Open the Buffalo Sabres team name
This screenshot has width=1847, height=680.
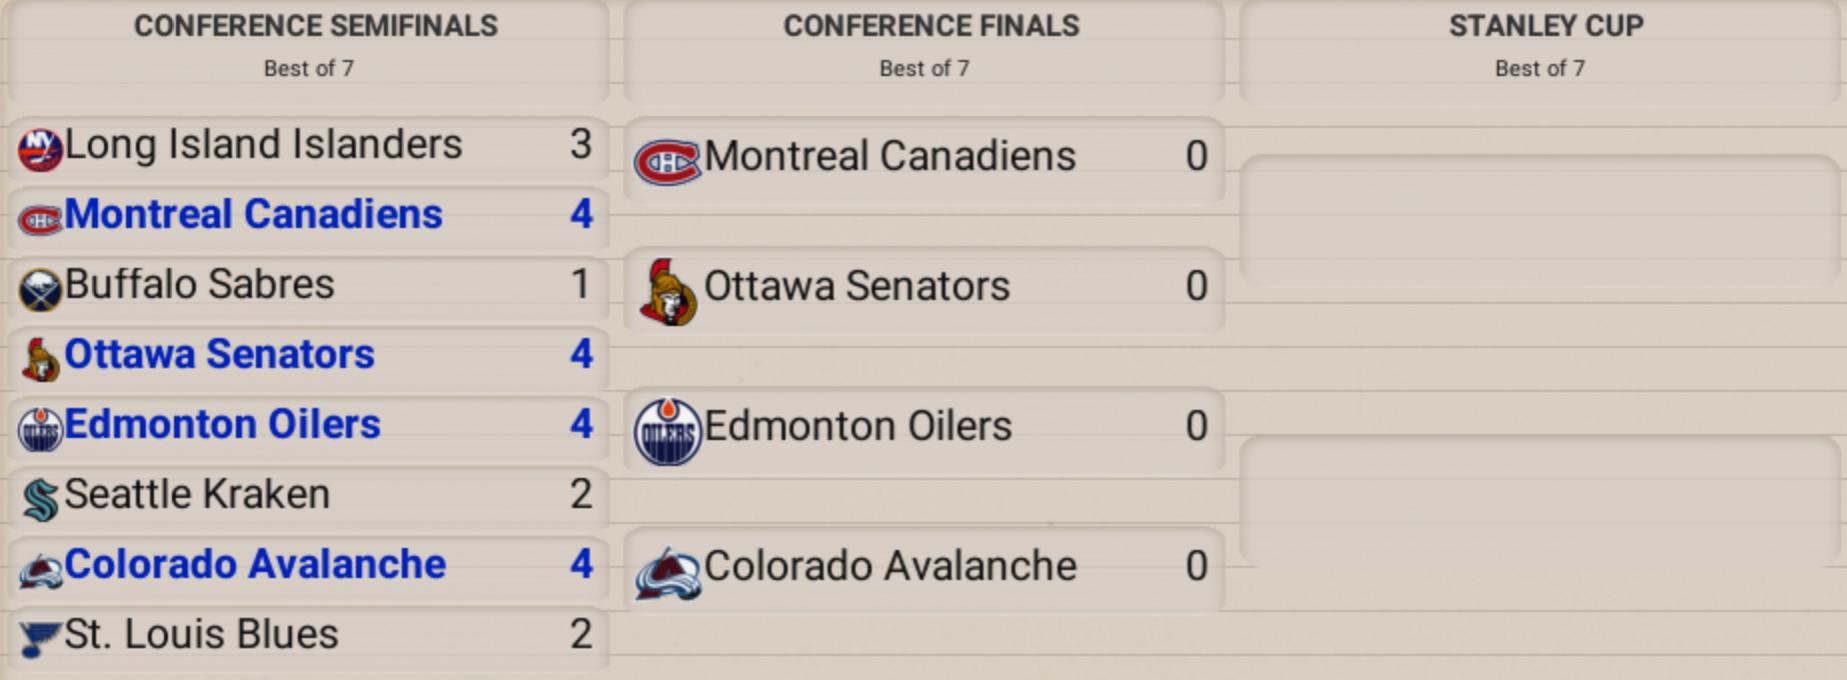tap(199, 285)
